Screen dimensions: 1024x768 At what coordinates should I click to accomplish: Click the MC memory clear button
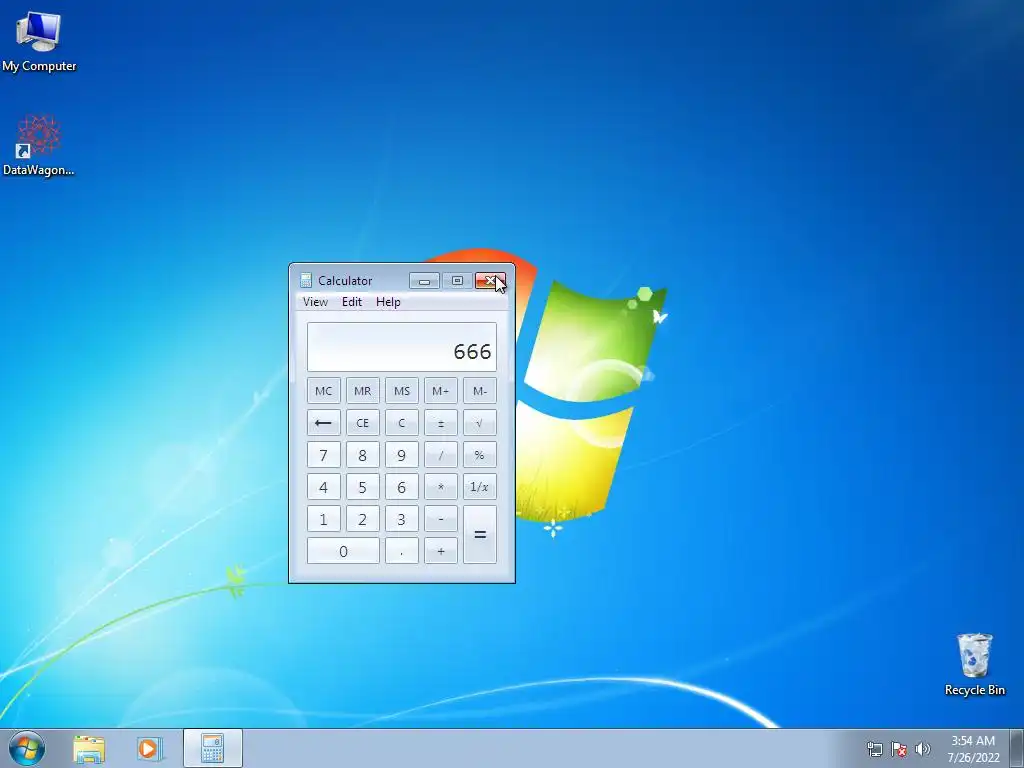[323, 391]
